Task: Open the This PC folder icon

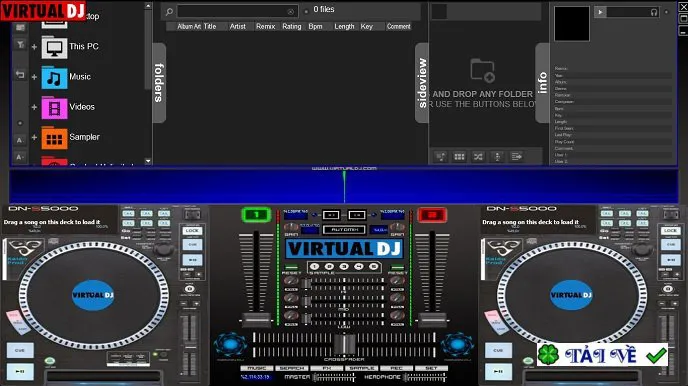Action: (54, 47)
